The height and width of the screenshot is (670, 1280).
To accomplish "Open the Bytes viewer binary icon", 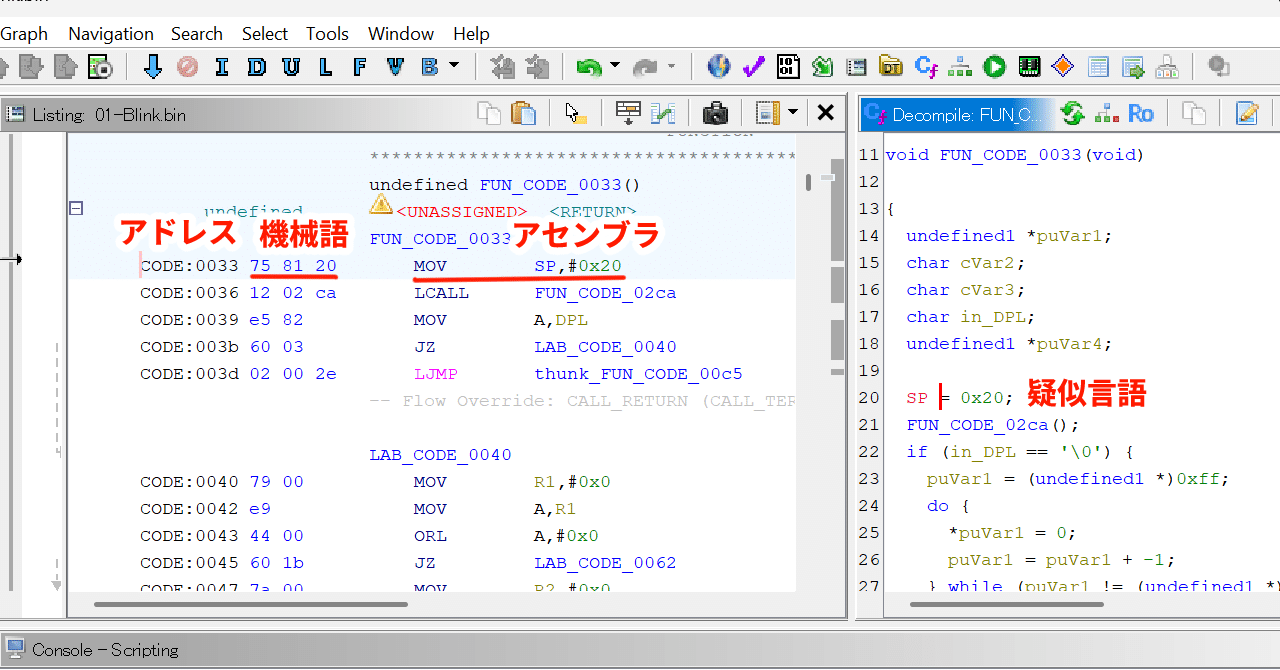I will click(x=788, y=67).
